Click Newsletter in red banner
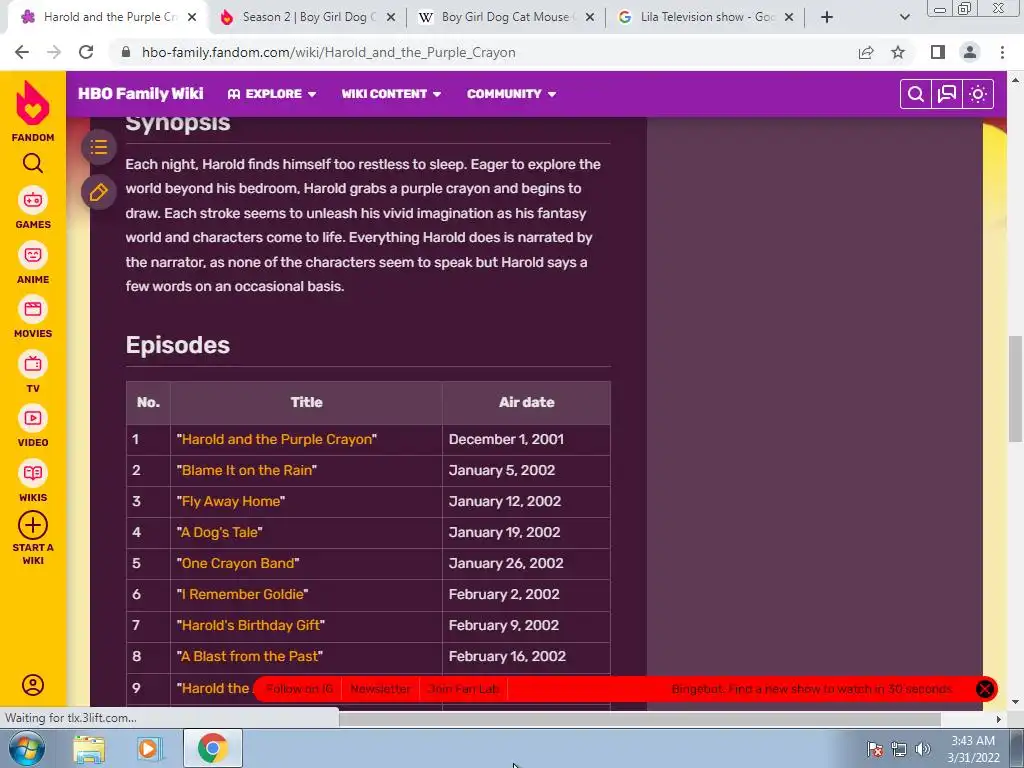 [x=381, y=689]
